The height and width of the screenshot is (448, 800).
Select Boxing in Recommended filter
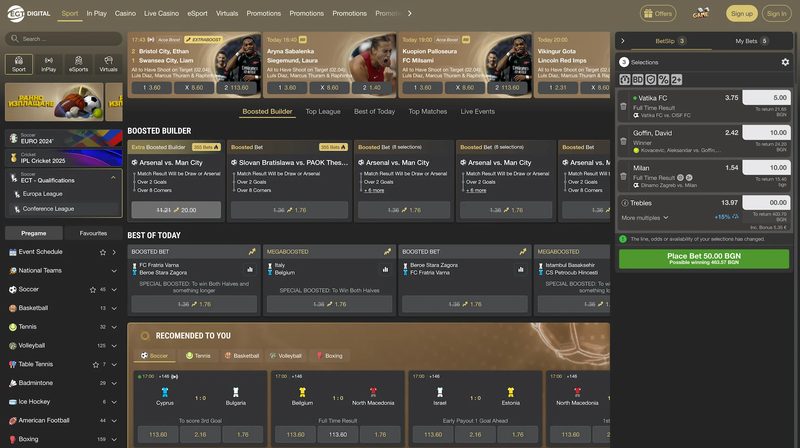click(x=329, y=356)
